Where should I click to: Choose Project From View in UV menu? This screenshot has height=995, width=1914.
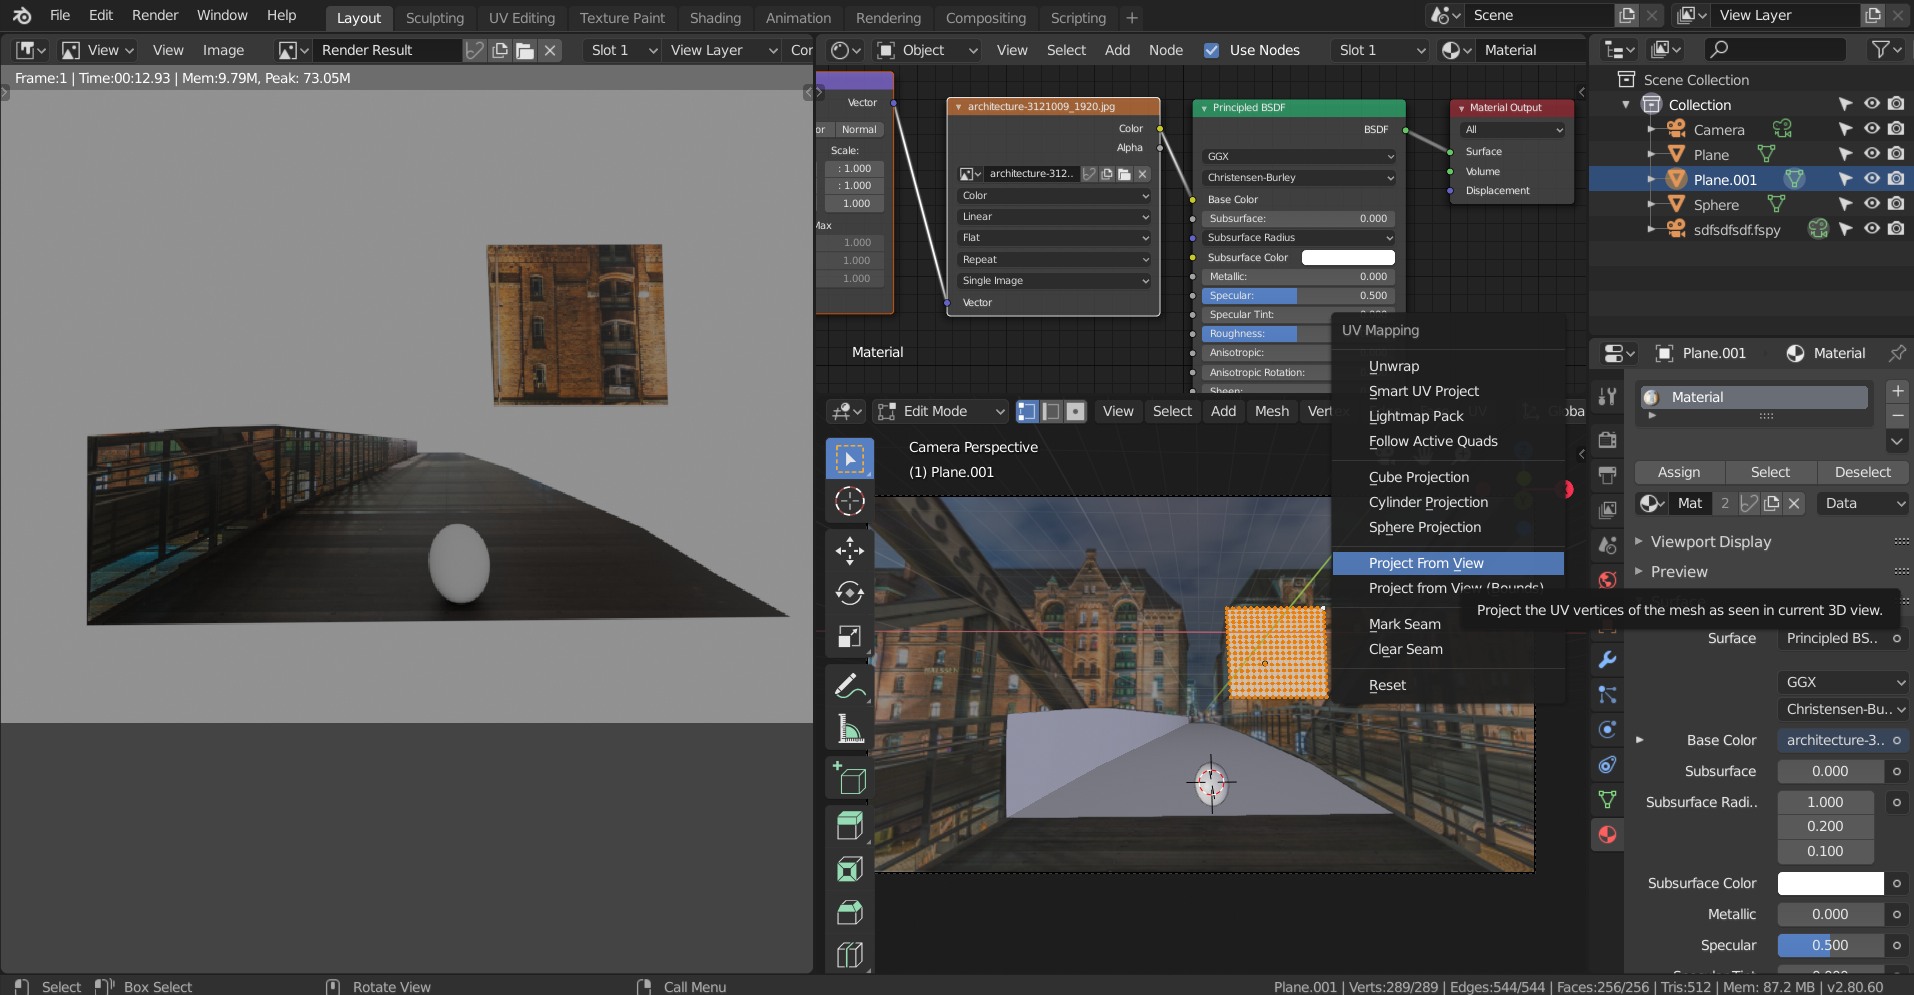tap(1448, 563)
